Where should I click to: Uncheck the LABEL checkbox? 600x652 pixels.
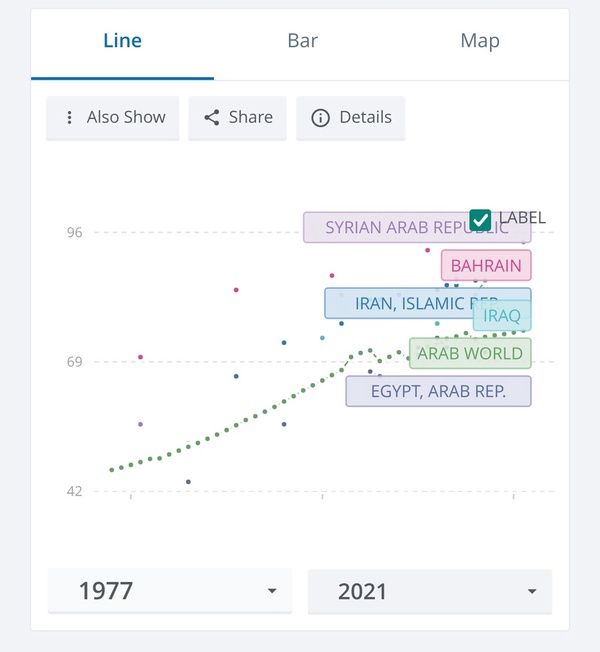tap(480, 220)
